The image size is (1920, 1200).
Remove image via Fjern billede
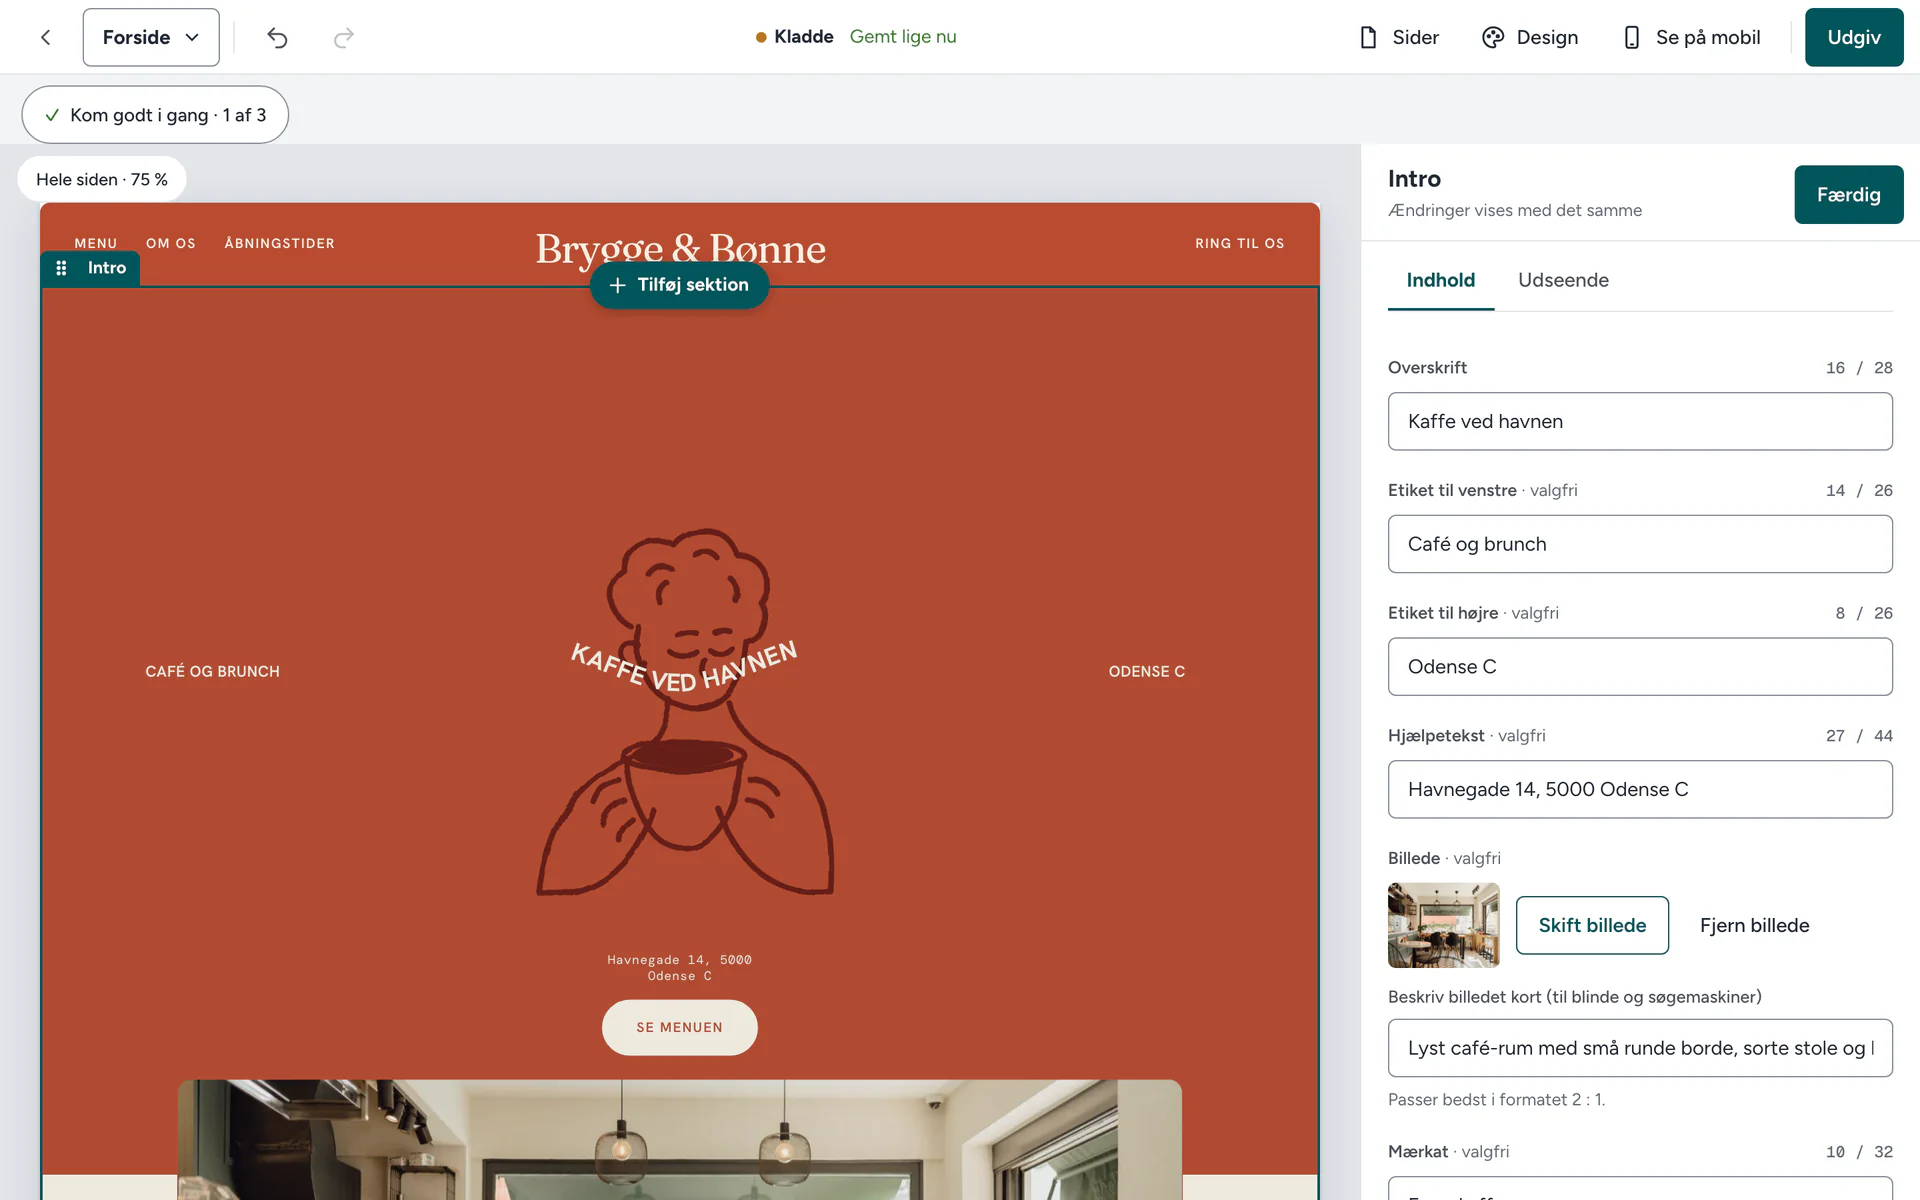click(x=1754, y=925)
